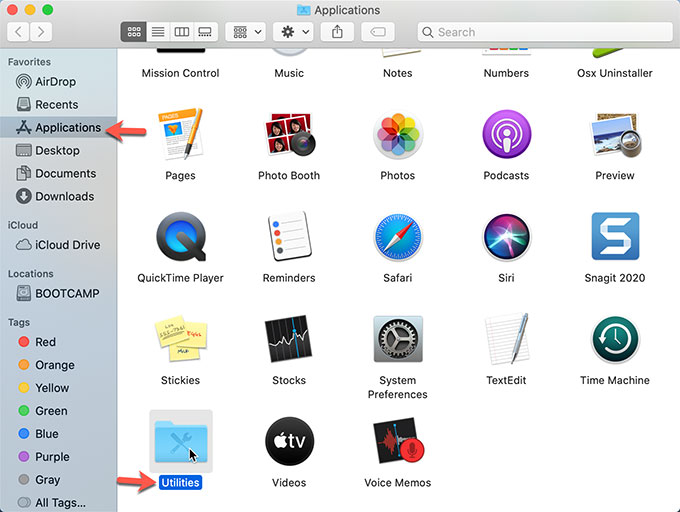680x512 pixels.
Task: Open iCloud Drive in the sidebar
Action: [x=58, y=245]
